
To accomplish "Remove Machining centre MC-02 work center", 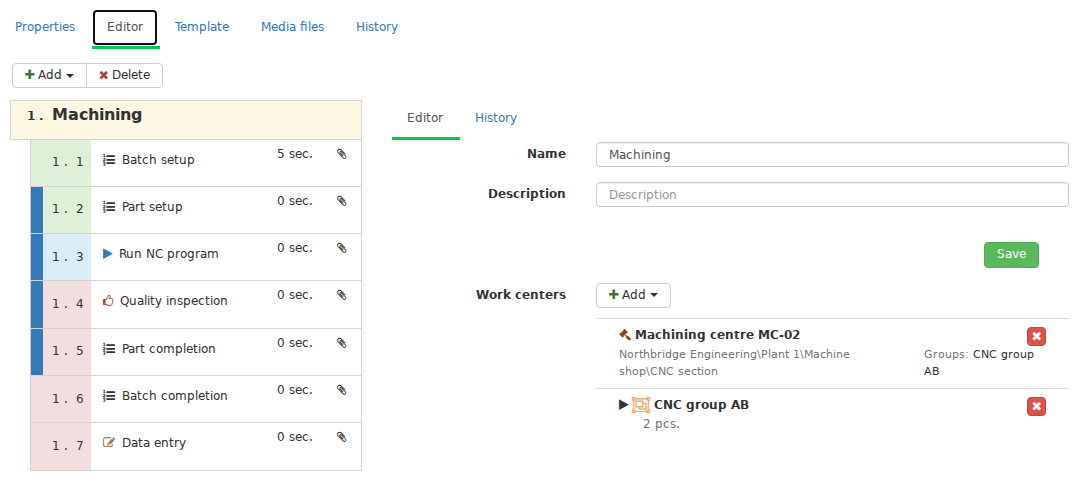I will pos(1036,336).
